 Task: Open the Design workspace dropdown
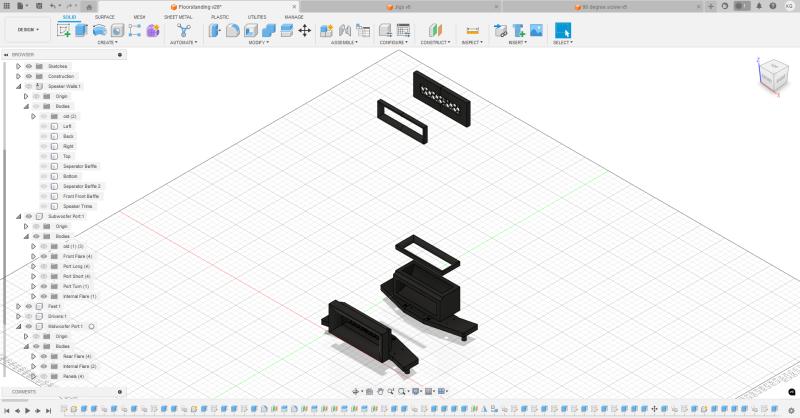point(26,30)
